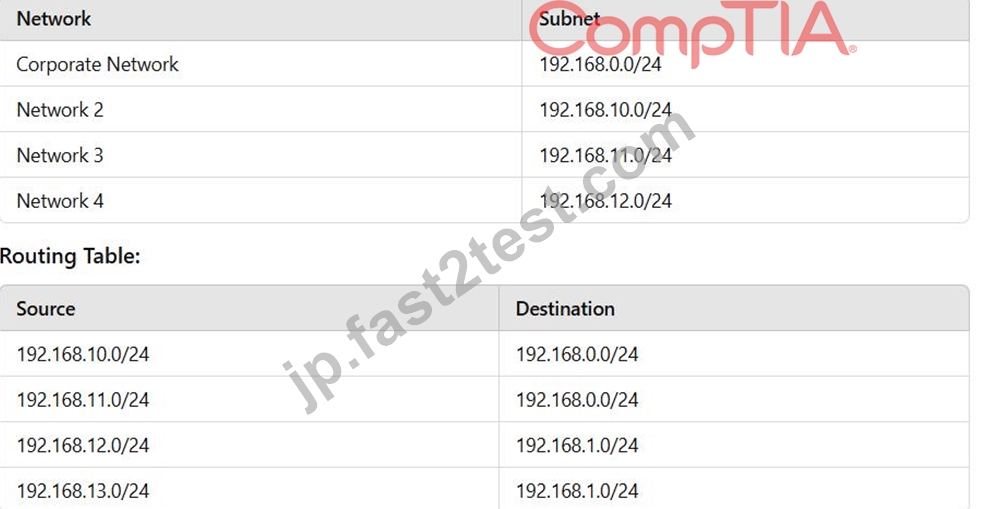The image size is (985, 509).
Task: Select source 192.168.13.0/24 in routing table
Action: (83, 491)
